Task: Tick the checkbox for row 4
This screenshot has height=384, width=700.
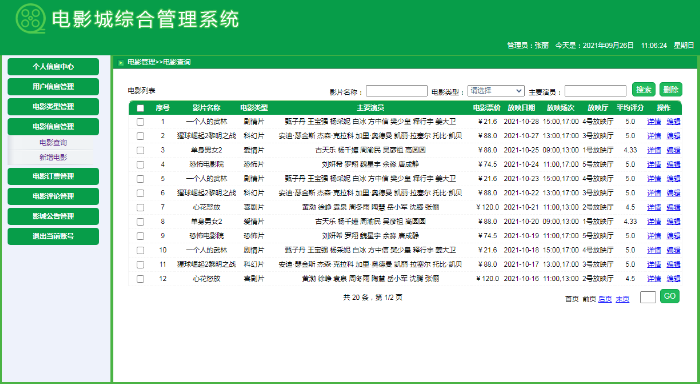Action: pos(140,164)
